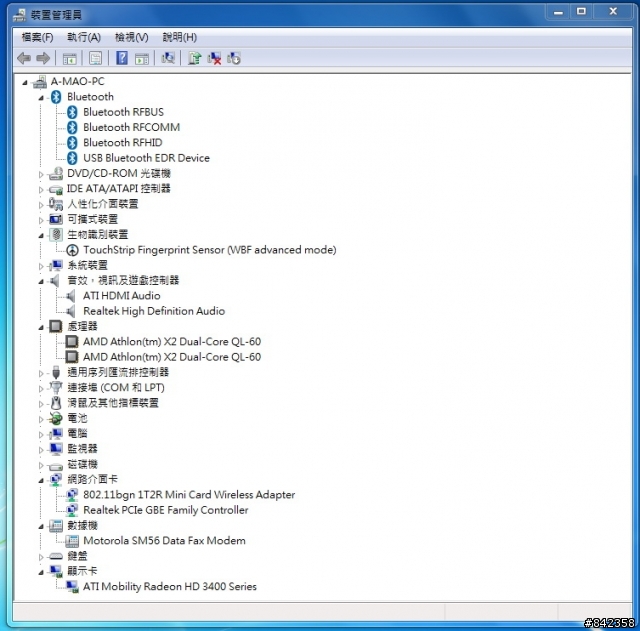Screen dimensions: 640x631
Task: Select Realtek High Definition Audio
Action: 154,311
